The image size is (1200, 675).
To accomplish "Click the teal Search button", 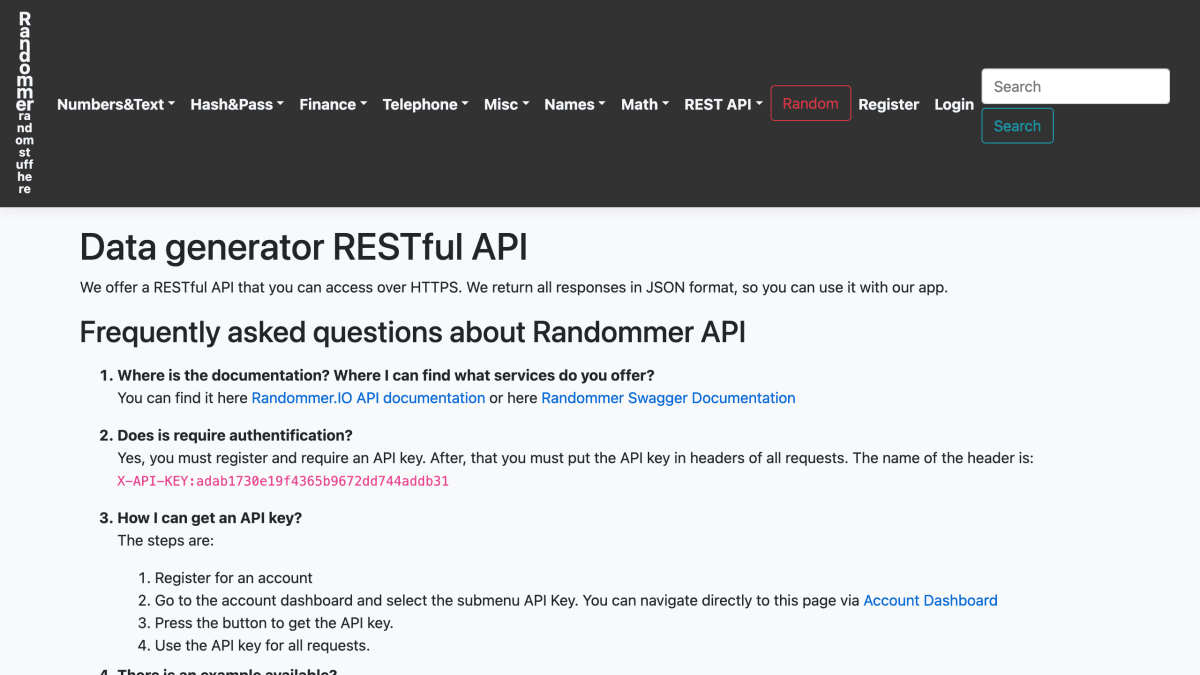I will (1018, 126).
